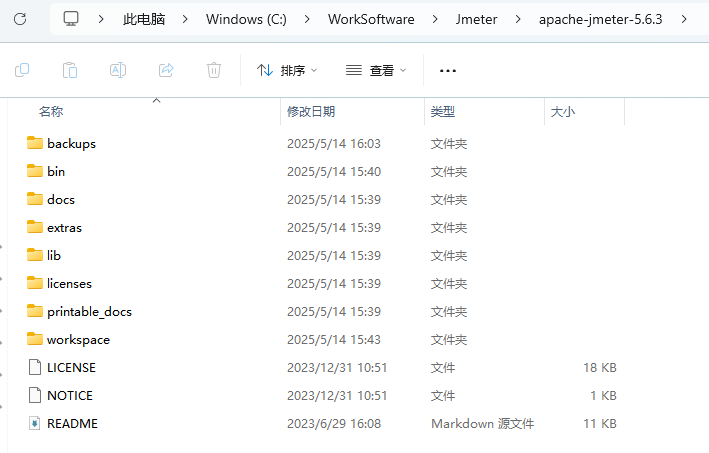Select the LICENSE file name
The image size is (709, 453).
(x=71, y=368)
